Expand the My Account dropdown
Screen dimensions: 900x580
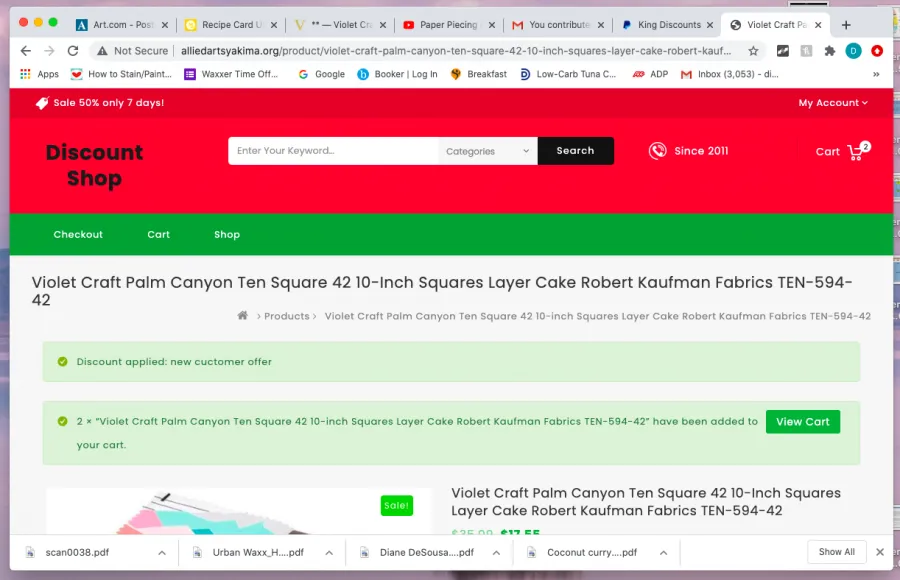[833, 103]
